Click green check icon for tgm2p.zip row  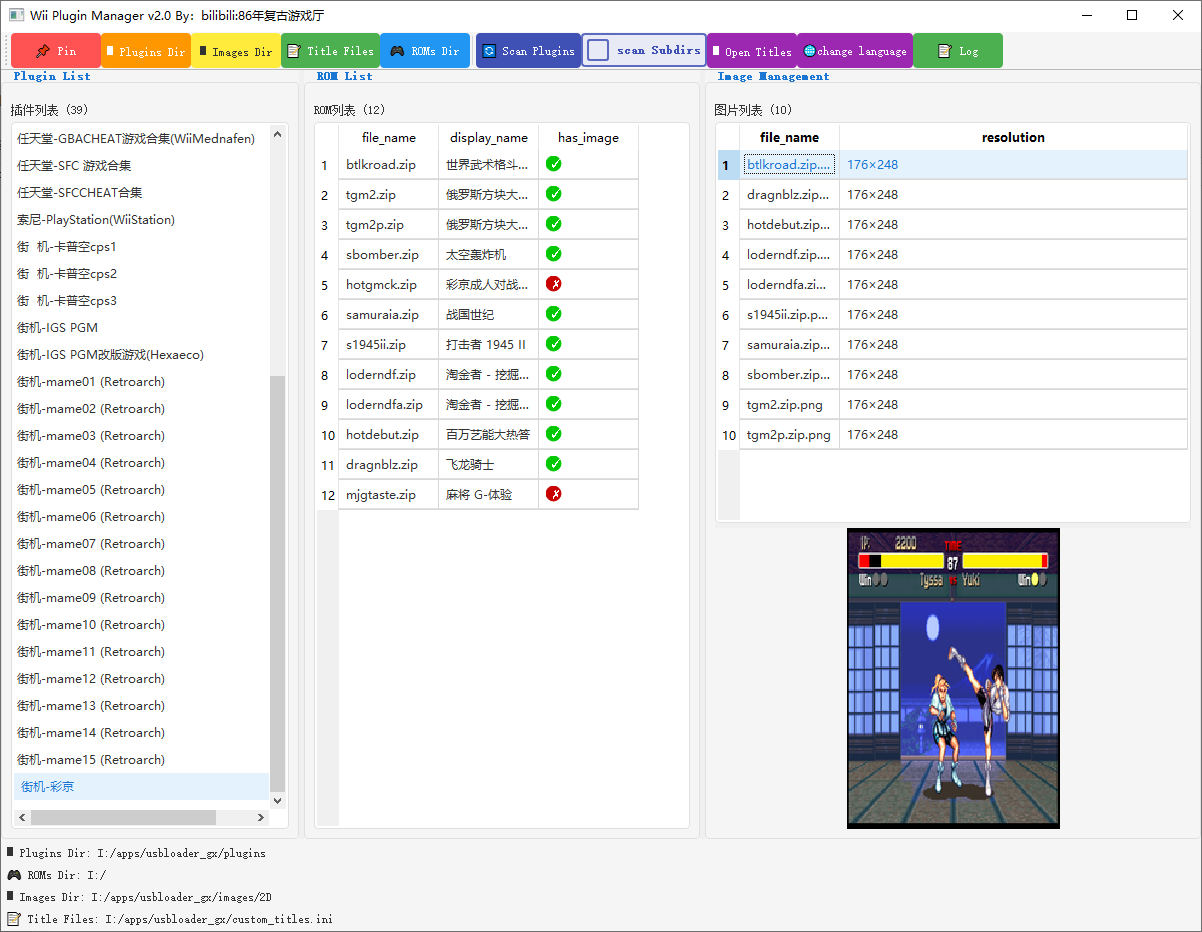(x=554, y=224)
